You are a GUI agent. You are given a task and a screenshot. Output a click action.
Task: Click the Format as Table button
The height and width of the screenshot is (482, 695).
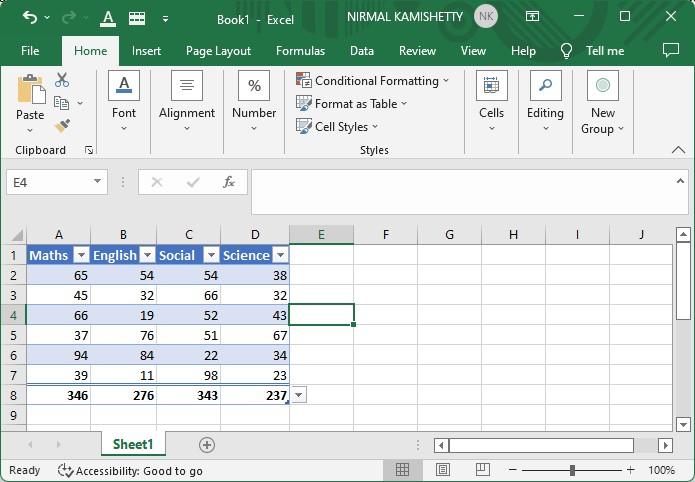353,104
